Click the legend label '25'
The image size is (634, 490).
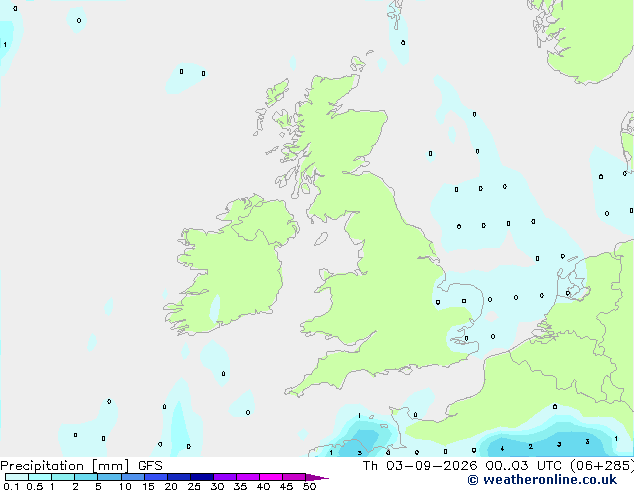(x=194, y=486)
